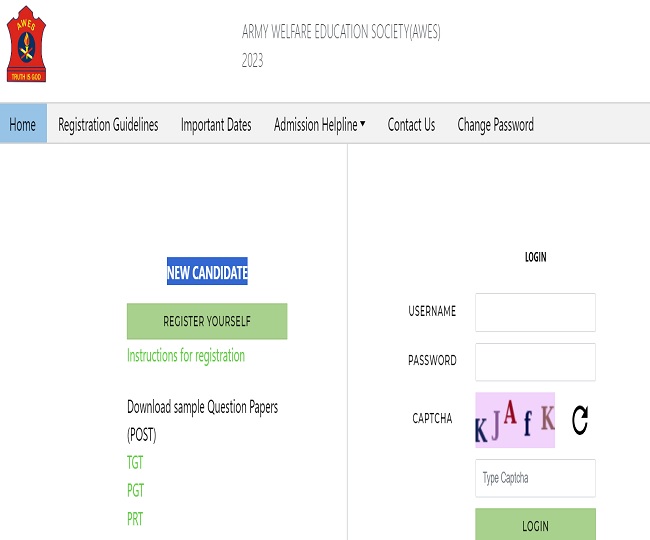Viewport: 650px width, 540px height.
Task: Expand the Admission Helpline dropdown
Action: pyautogui.click(x=319, y=125)
